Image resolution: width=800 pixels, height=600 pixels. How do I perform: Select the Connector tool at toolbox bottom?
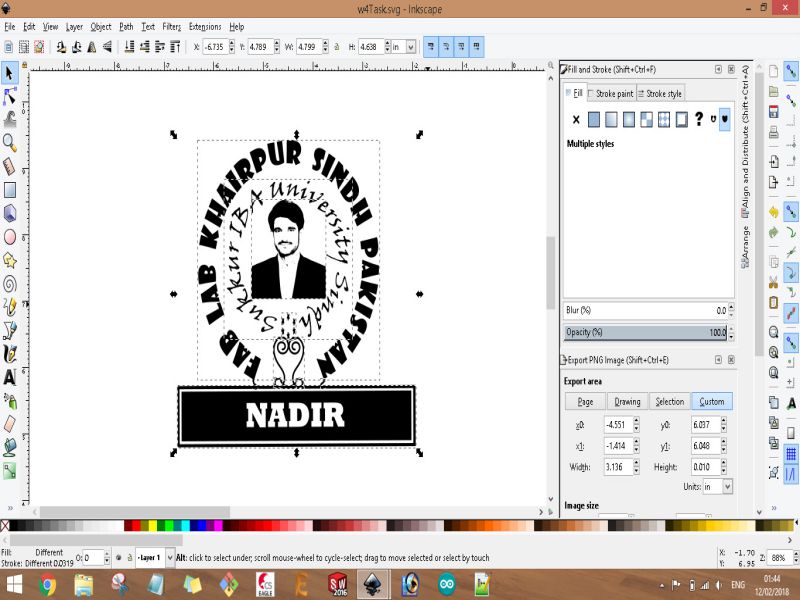[x=10, y=470]
